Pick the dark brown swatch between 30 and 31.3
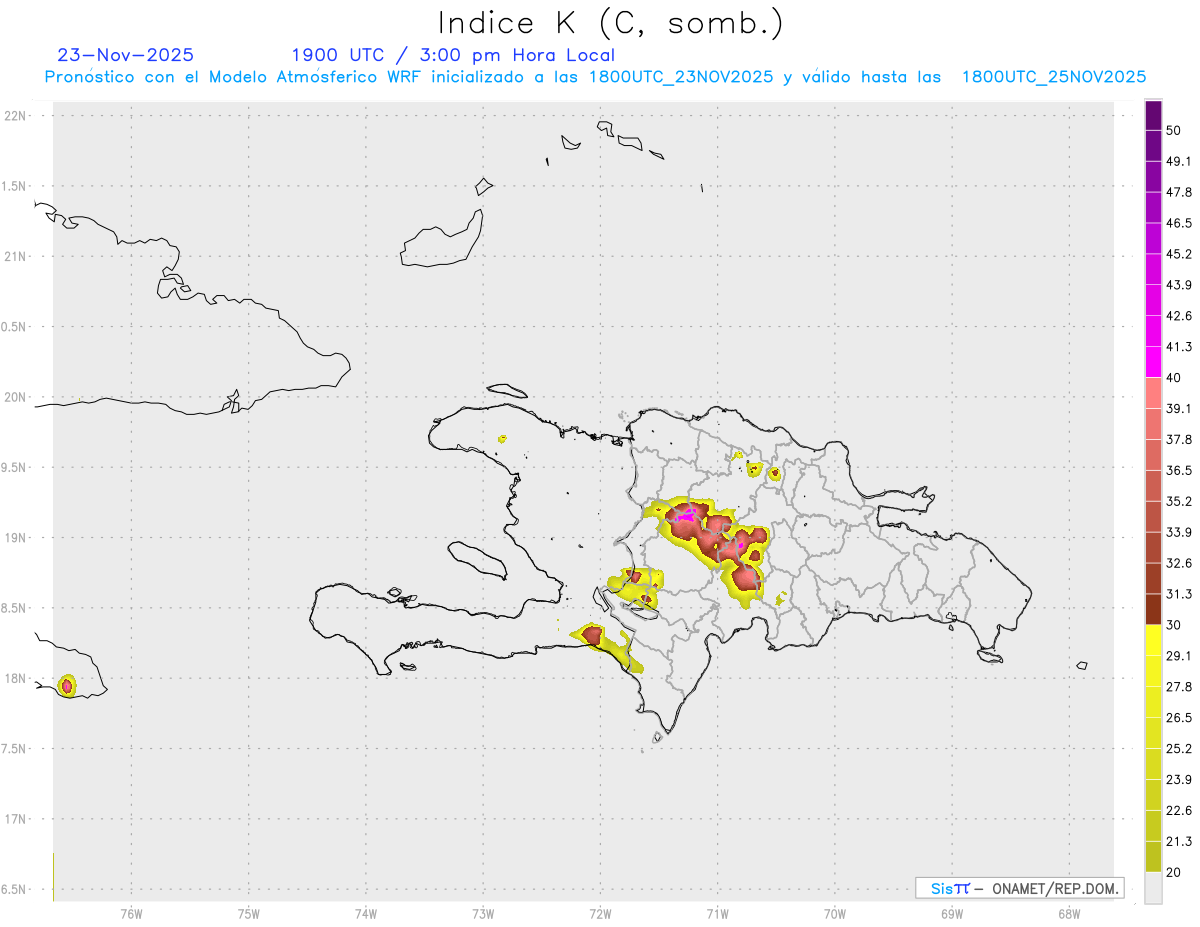The image size is (1200, 927). [x=1153, y=609]
